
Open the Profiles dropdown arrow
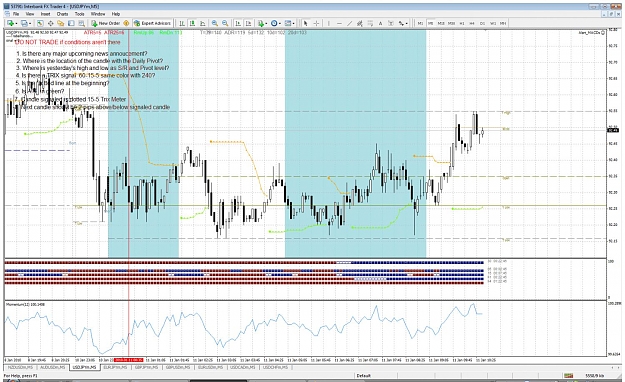[30, 23]
